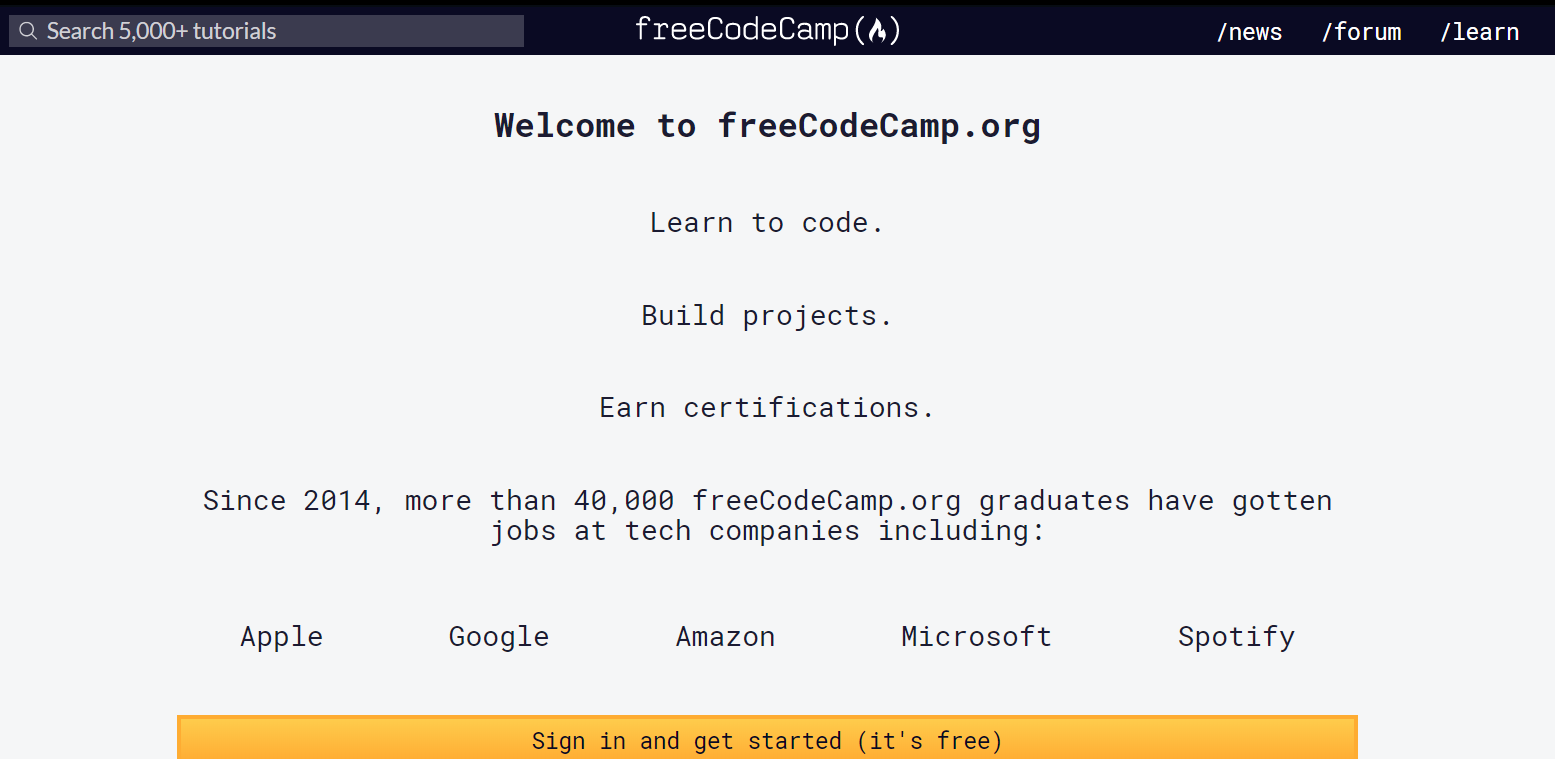Navigate to the /learn section
This screenshot has height=759, width=1555.
coord(1479,32)
